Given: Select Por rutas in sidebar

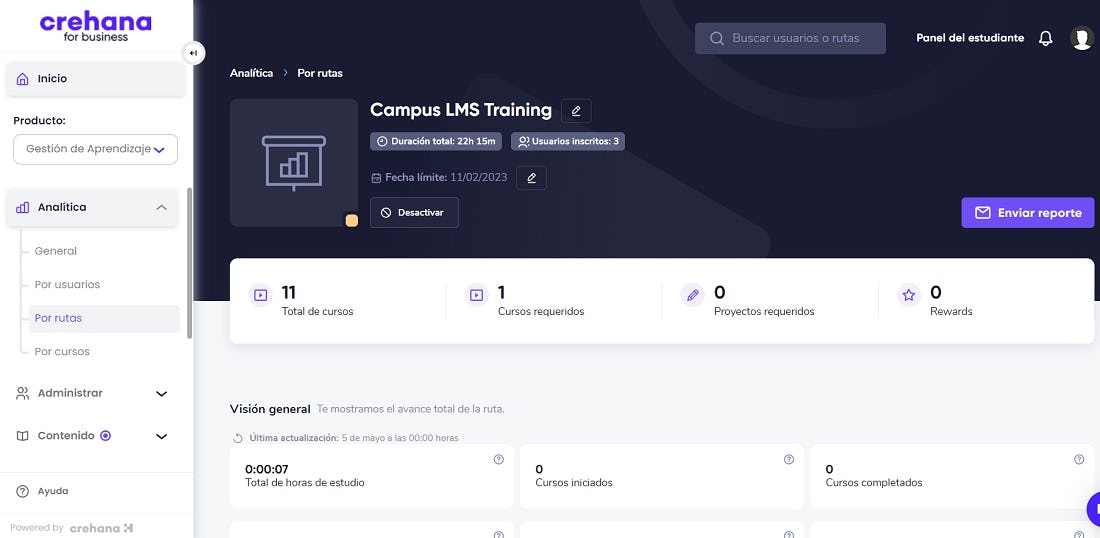Looking at the screenshot, I should 103,318.
